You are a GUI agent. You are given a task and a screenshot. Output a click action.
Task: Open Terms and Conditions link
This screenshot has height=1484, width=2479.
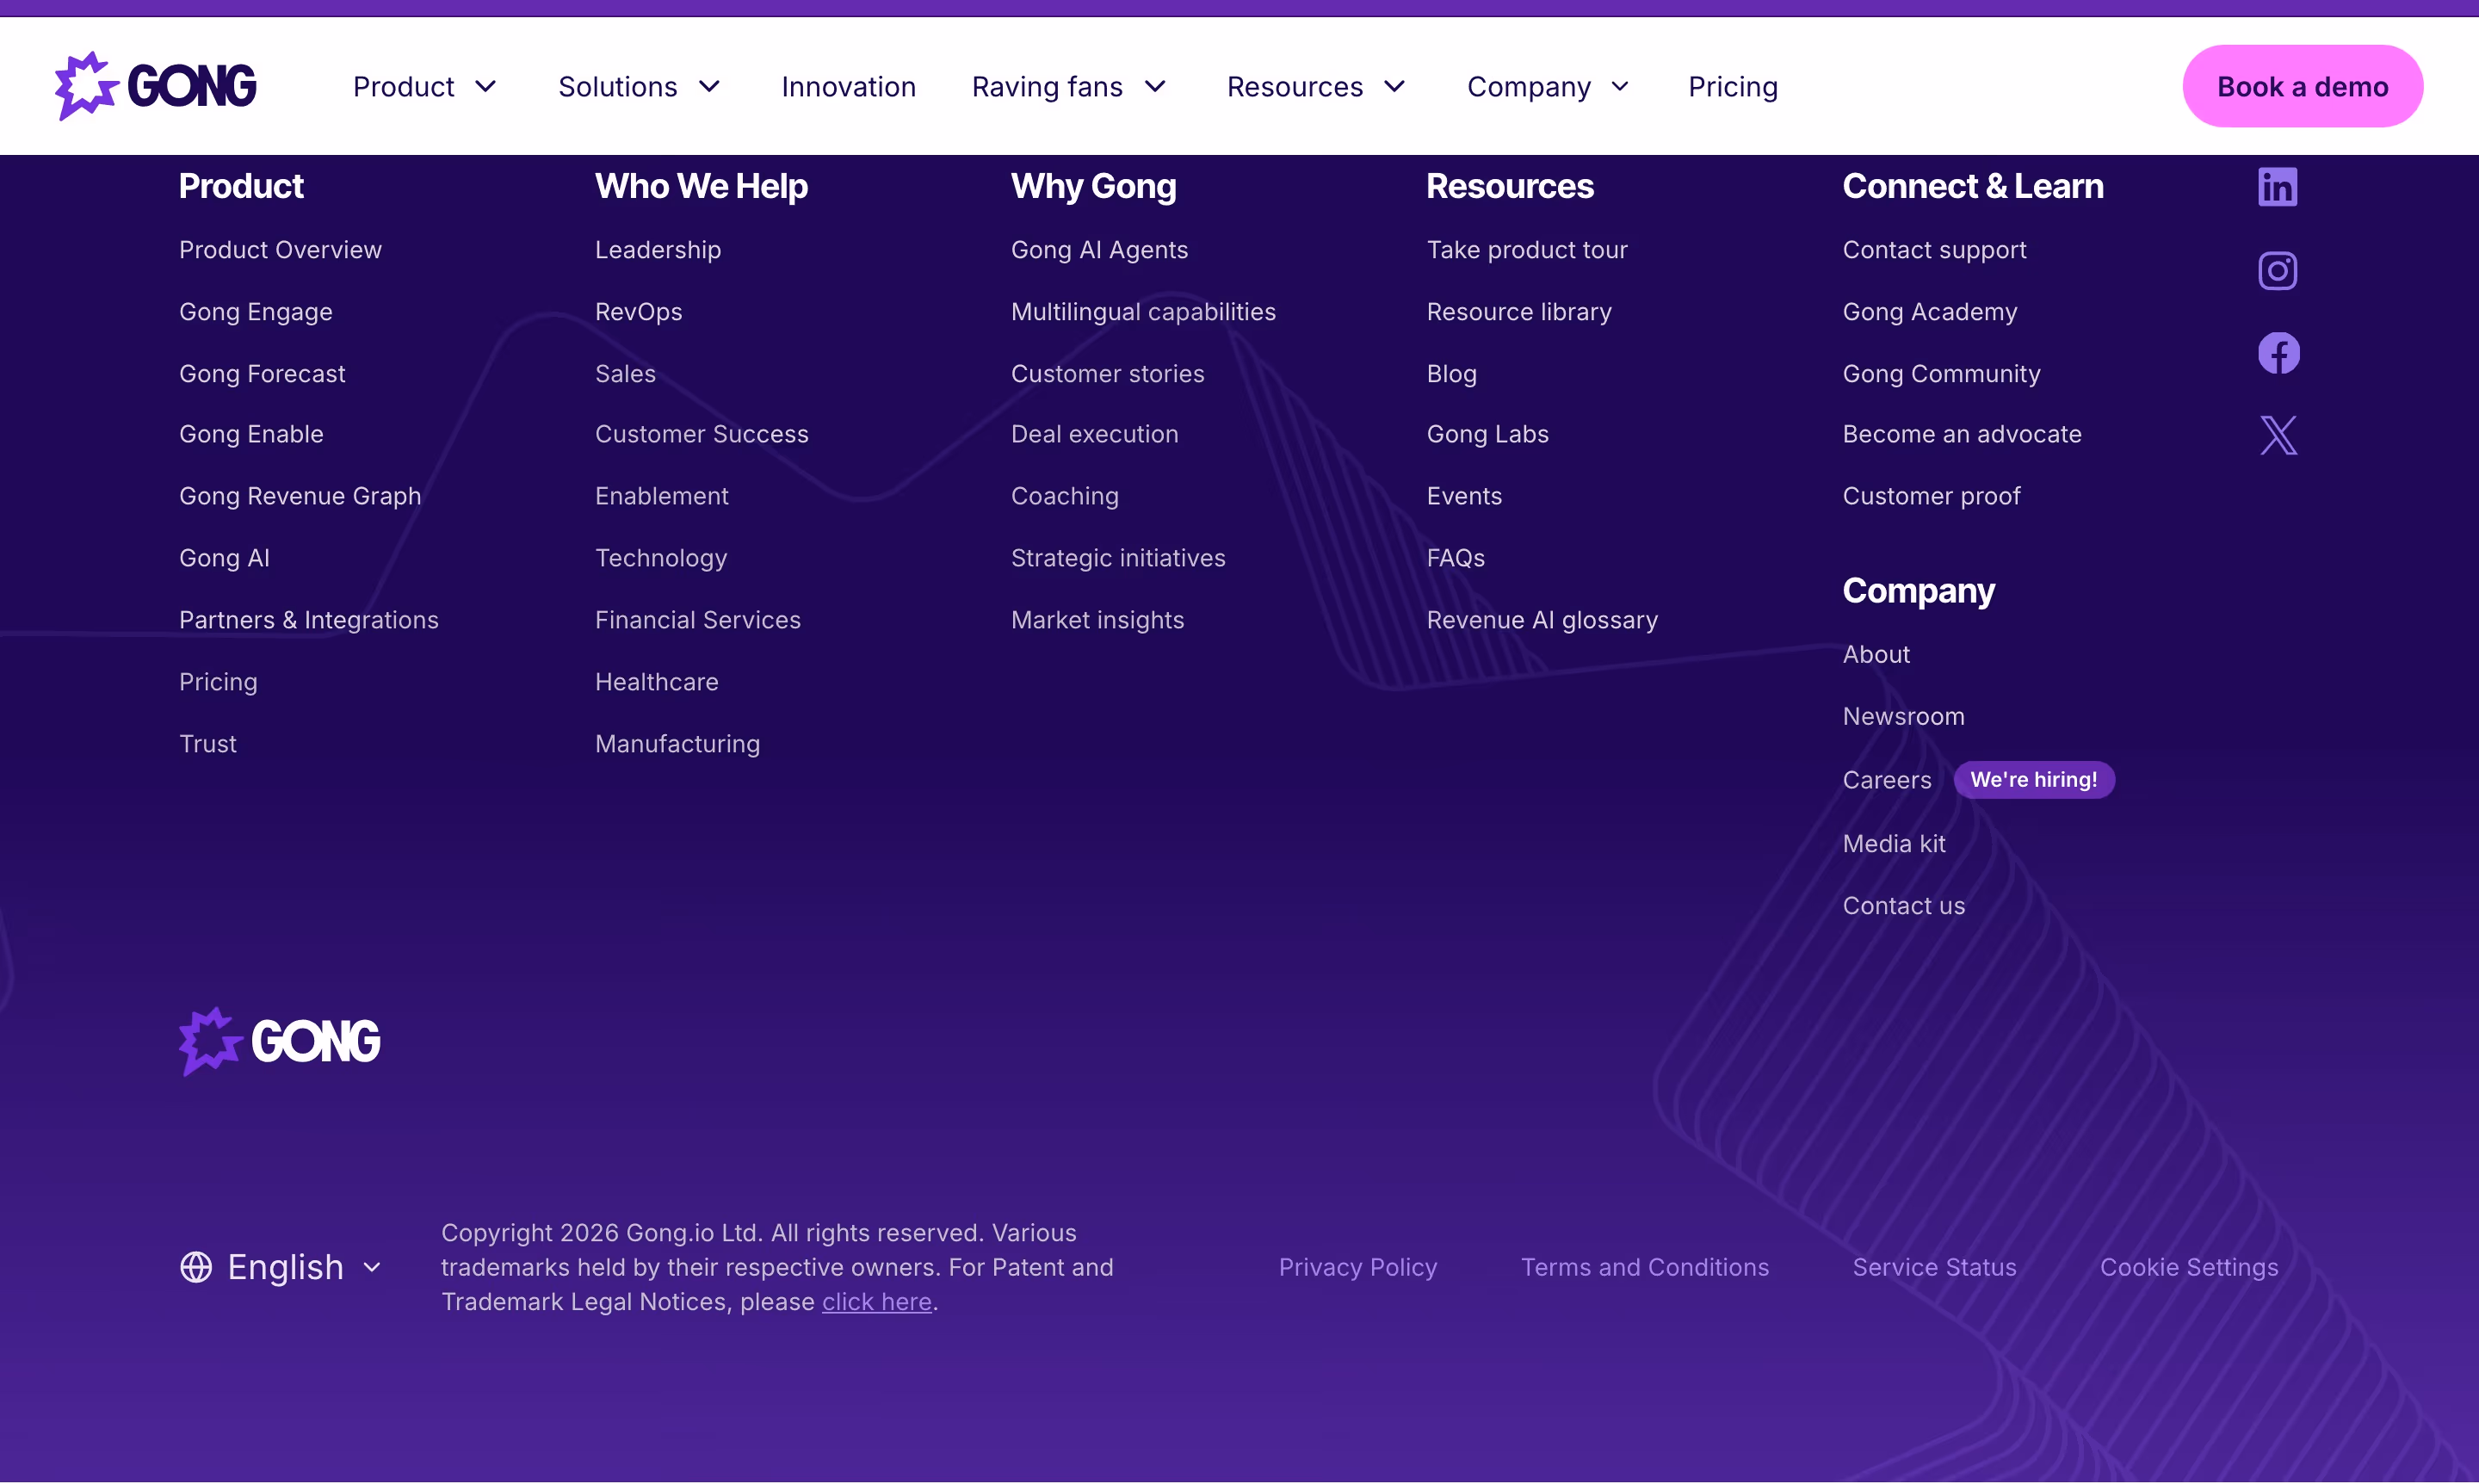pos(1644,1267)
